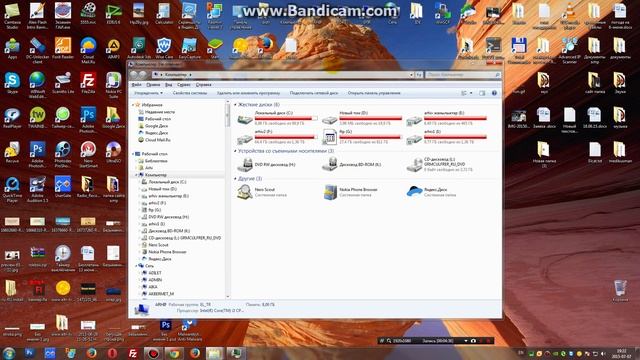This screenshot has height=360, width=640.
Task: Select Дисковод BD-ROM (K:) in main pane
Action: [352, 164]
